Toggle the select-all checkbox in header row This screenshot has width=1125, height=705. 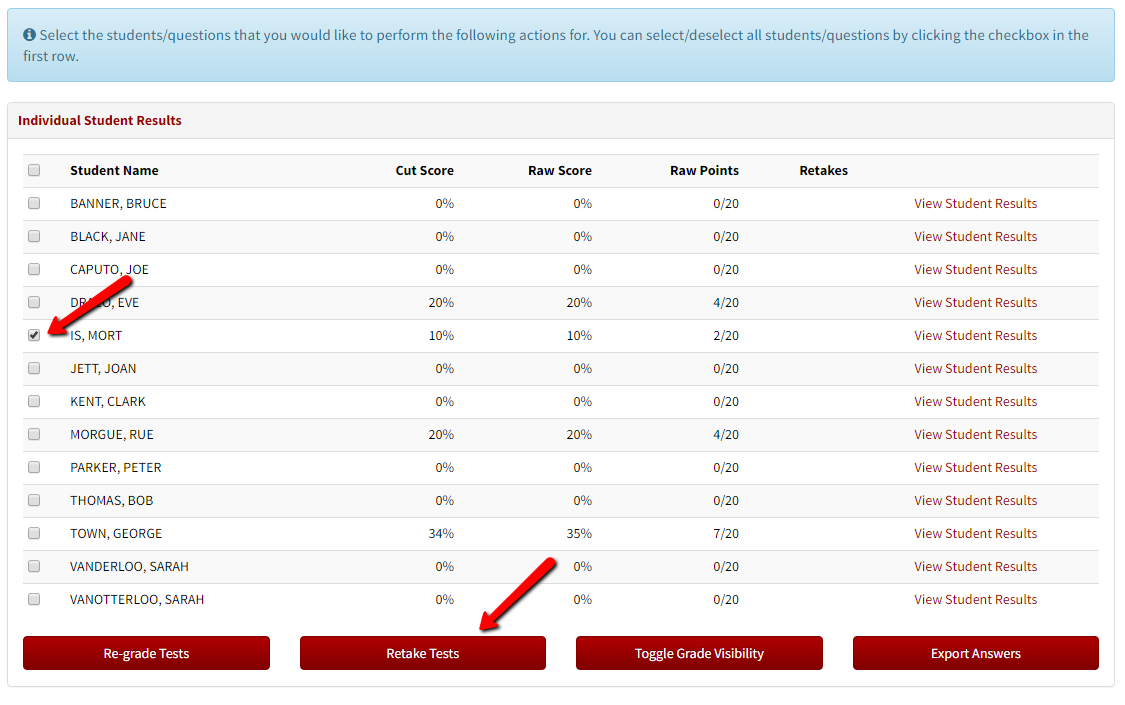point(34,170)
